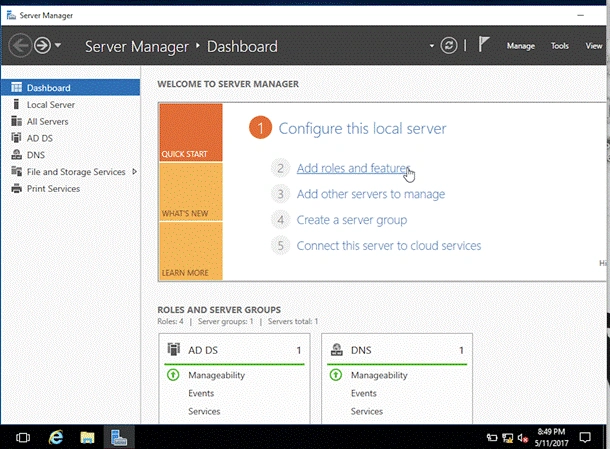This screenshot has width=610, height=449.
Task: Click Manageability in the DNS tile
Action: [x=379, y=375]
